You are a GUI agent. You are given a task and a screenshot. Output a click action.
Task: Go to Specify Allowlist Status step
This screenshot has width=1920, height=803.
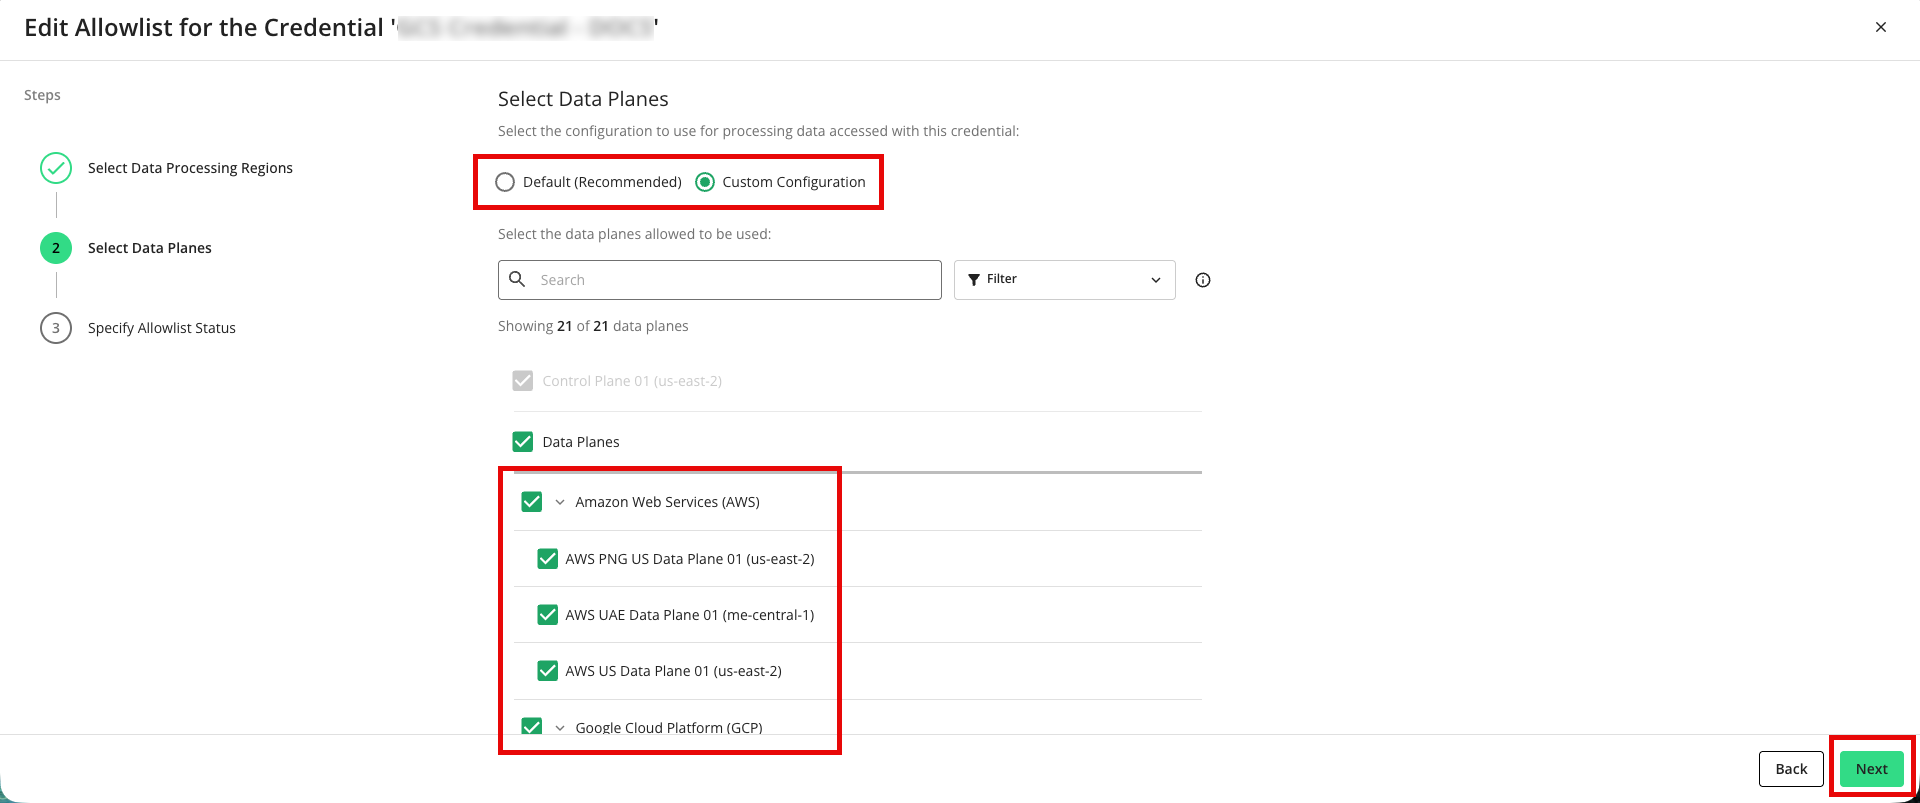pyautogui.click(x=162, y=328)
